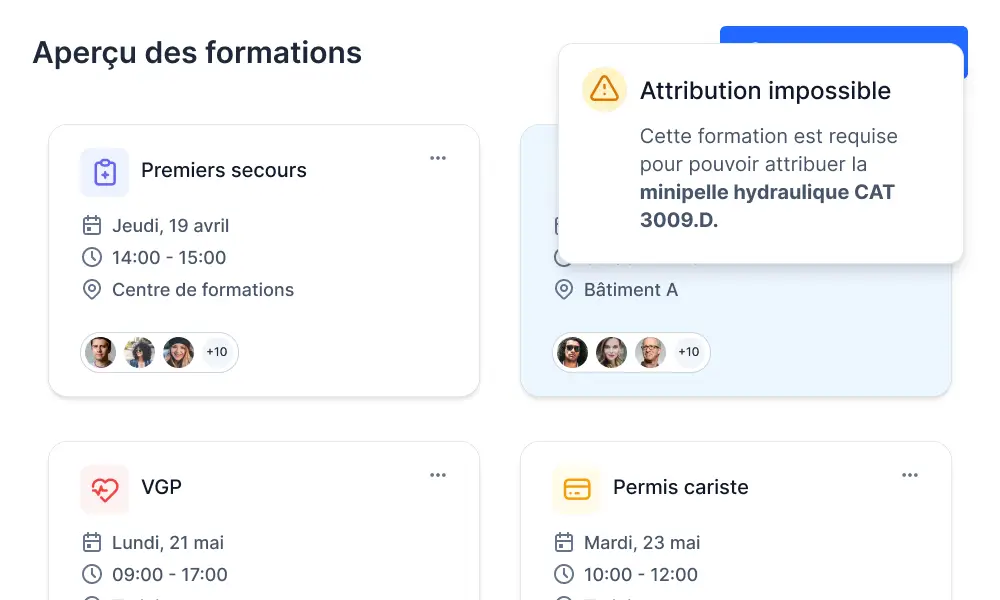
Task: Open options menu for Premiers secours card
Action: tap(438, 158)
